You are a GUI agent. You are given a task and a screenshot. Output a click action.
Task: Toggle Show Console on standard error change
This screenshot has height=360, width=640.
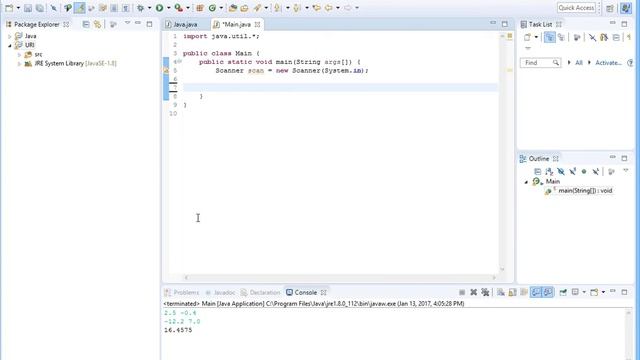tap(548, 292)
